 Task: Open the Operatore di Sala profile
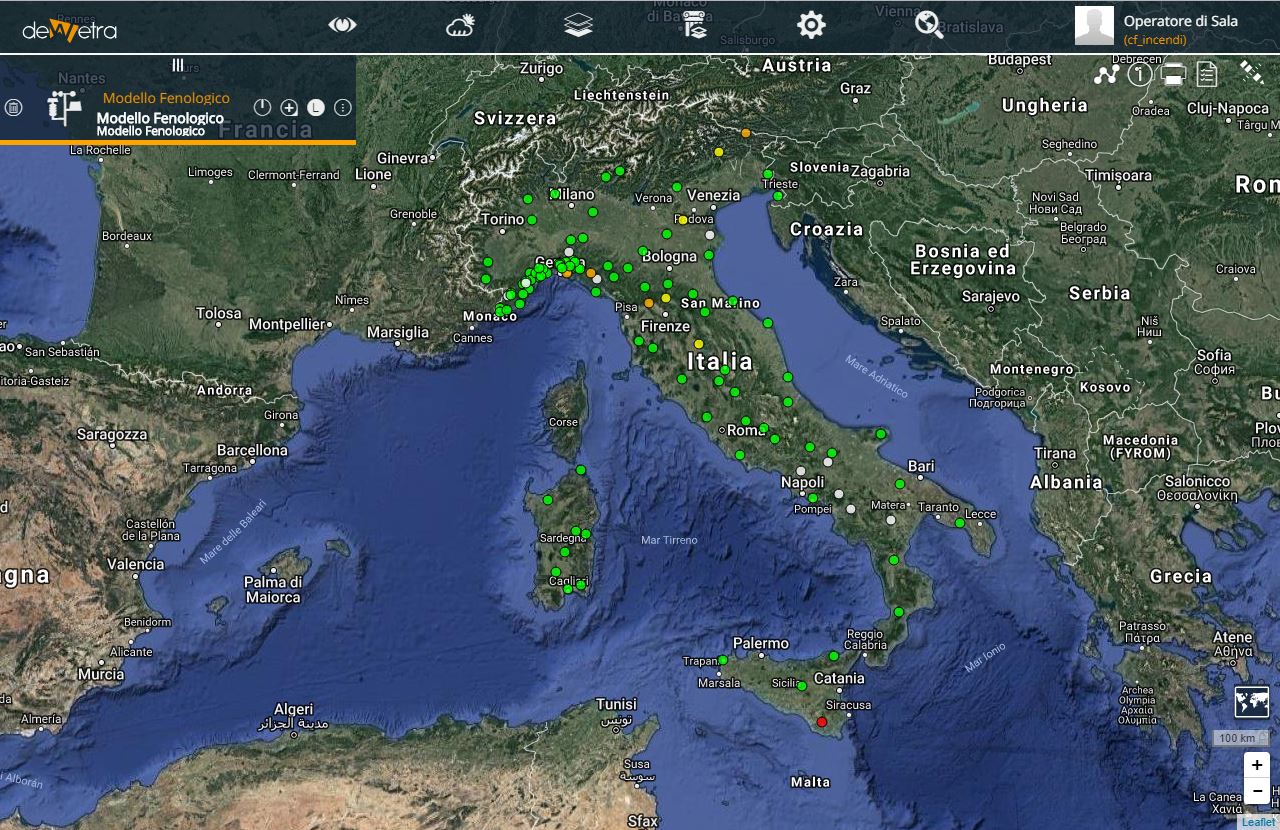1180,21
